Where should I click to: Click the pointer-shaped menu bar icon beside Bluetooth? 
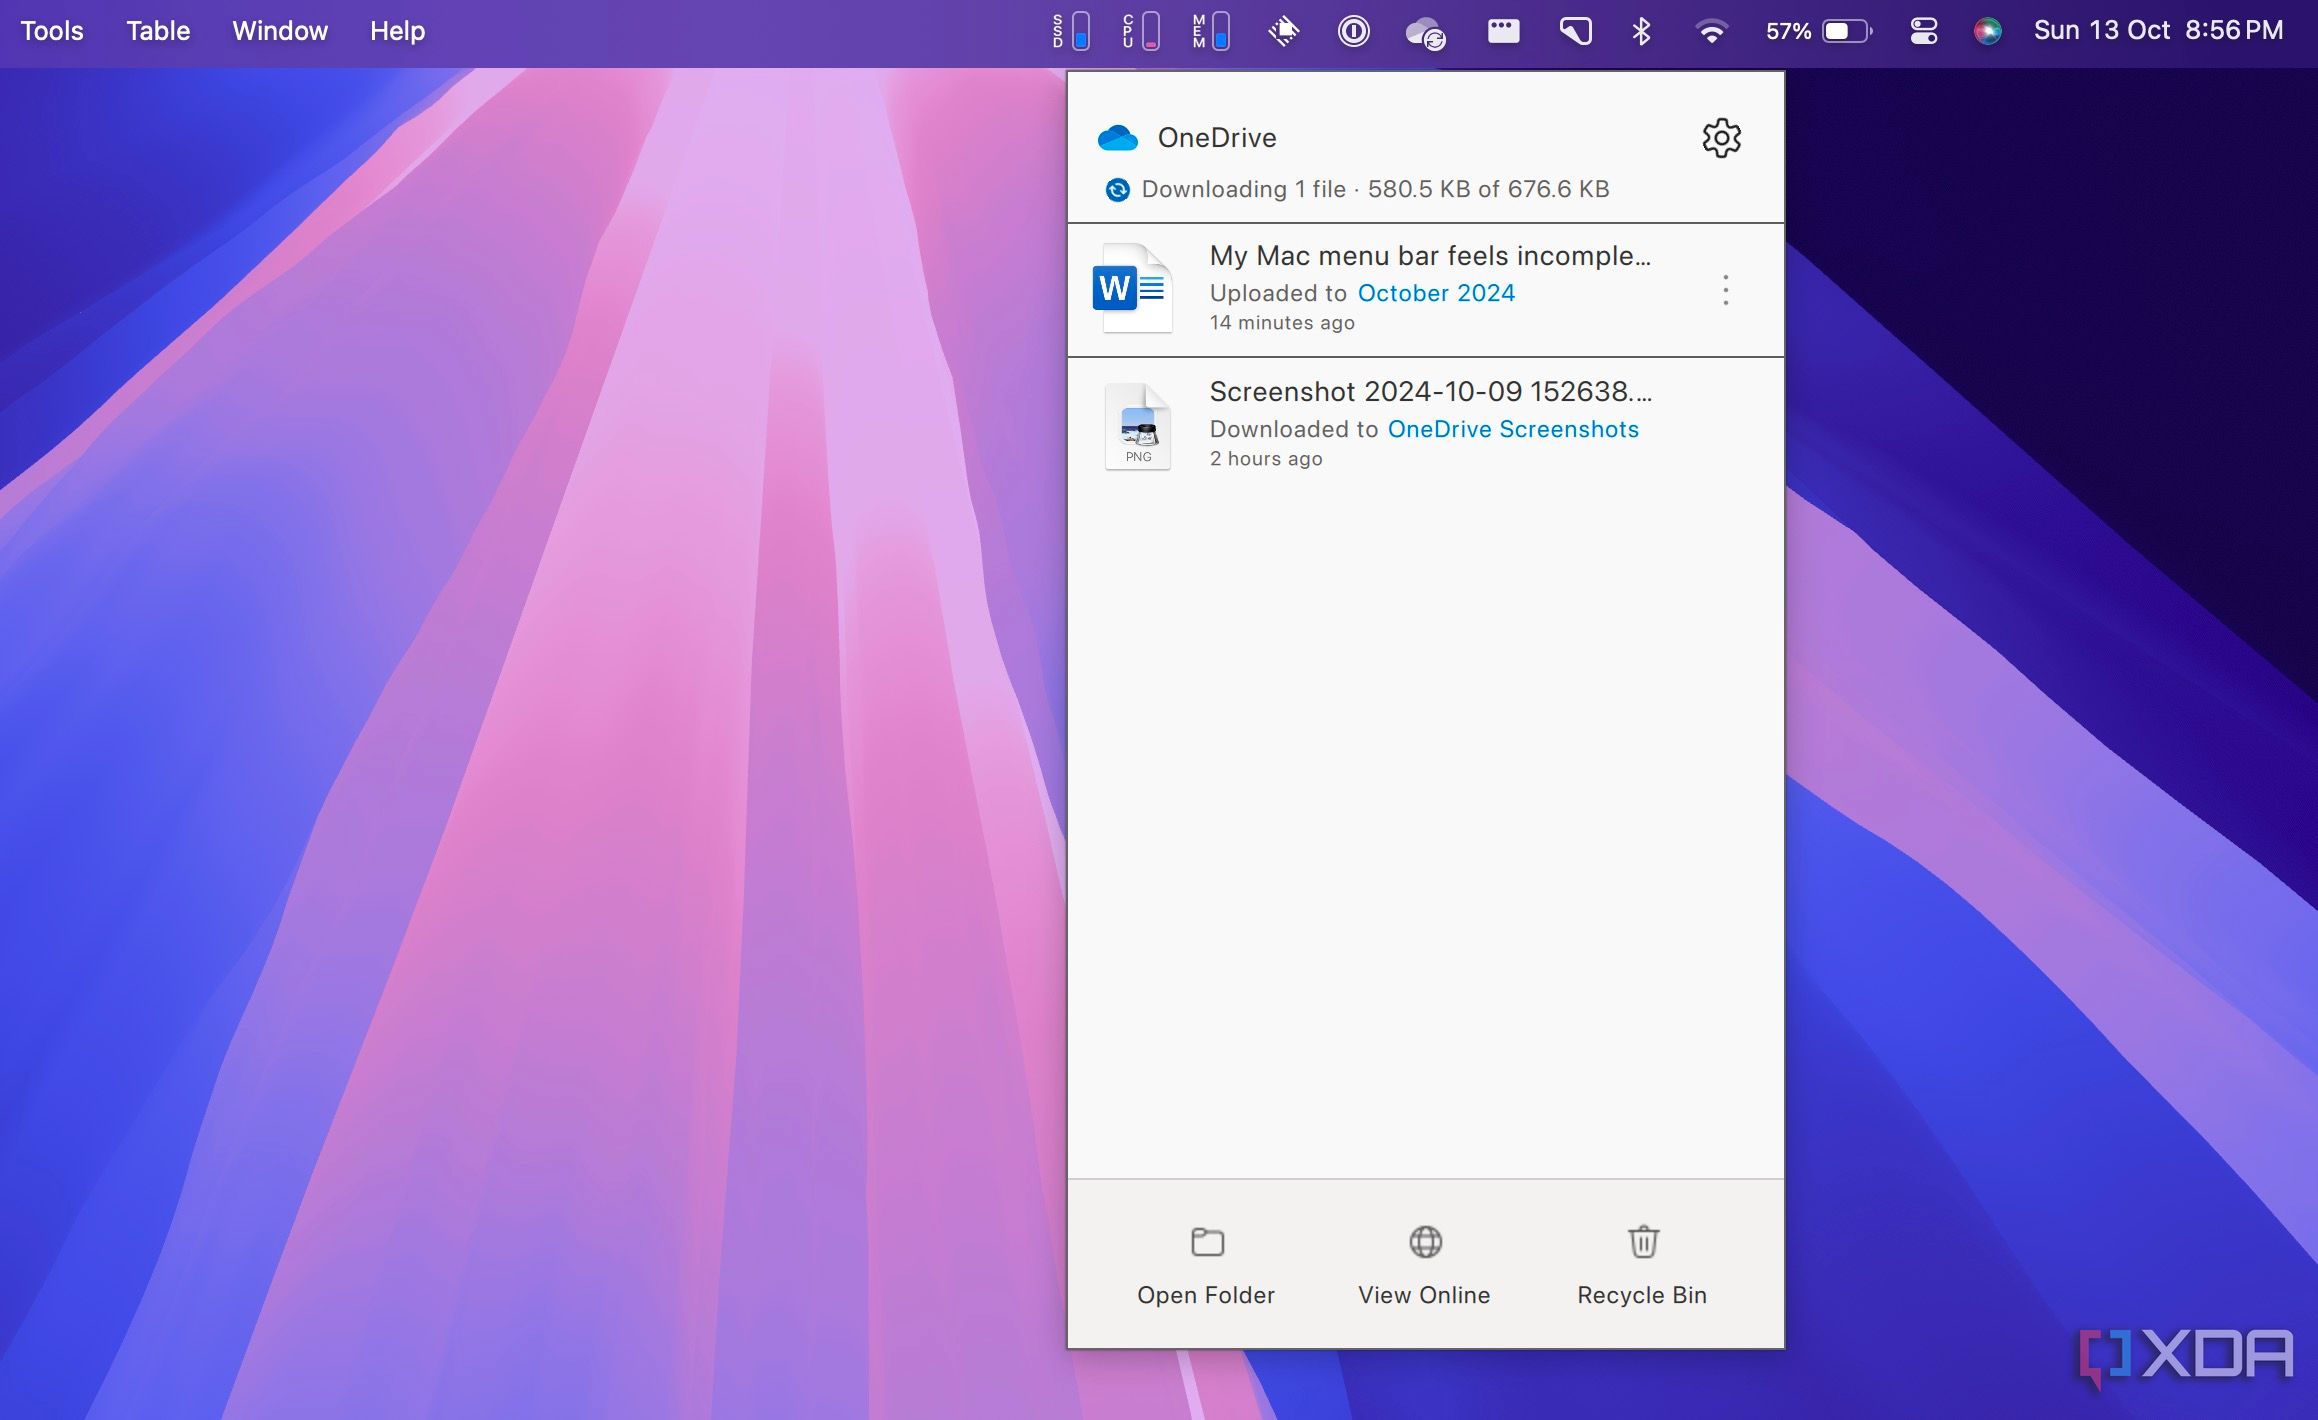coord(1575,32)
